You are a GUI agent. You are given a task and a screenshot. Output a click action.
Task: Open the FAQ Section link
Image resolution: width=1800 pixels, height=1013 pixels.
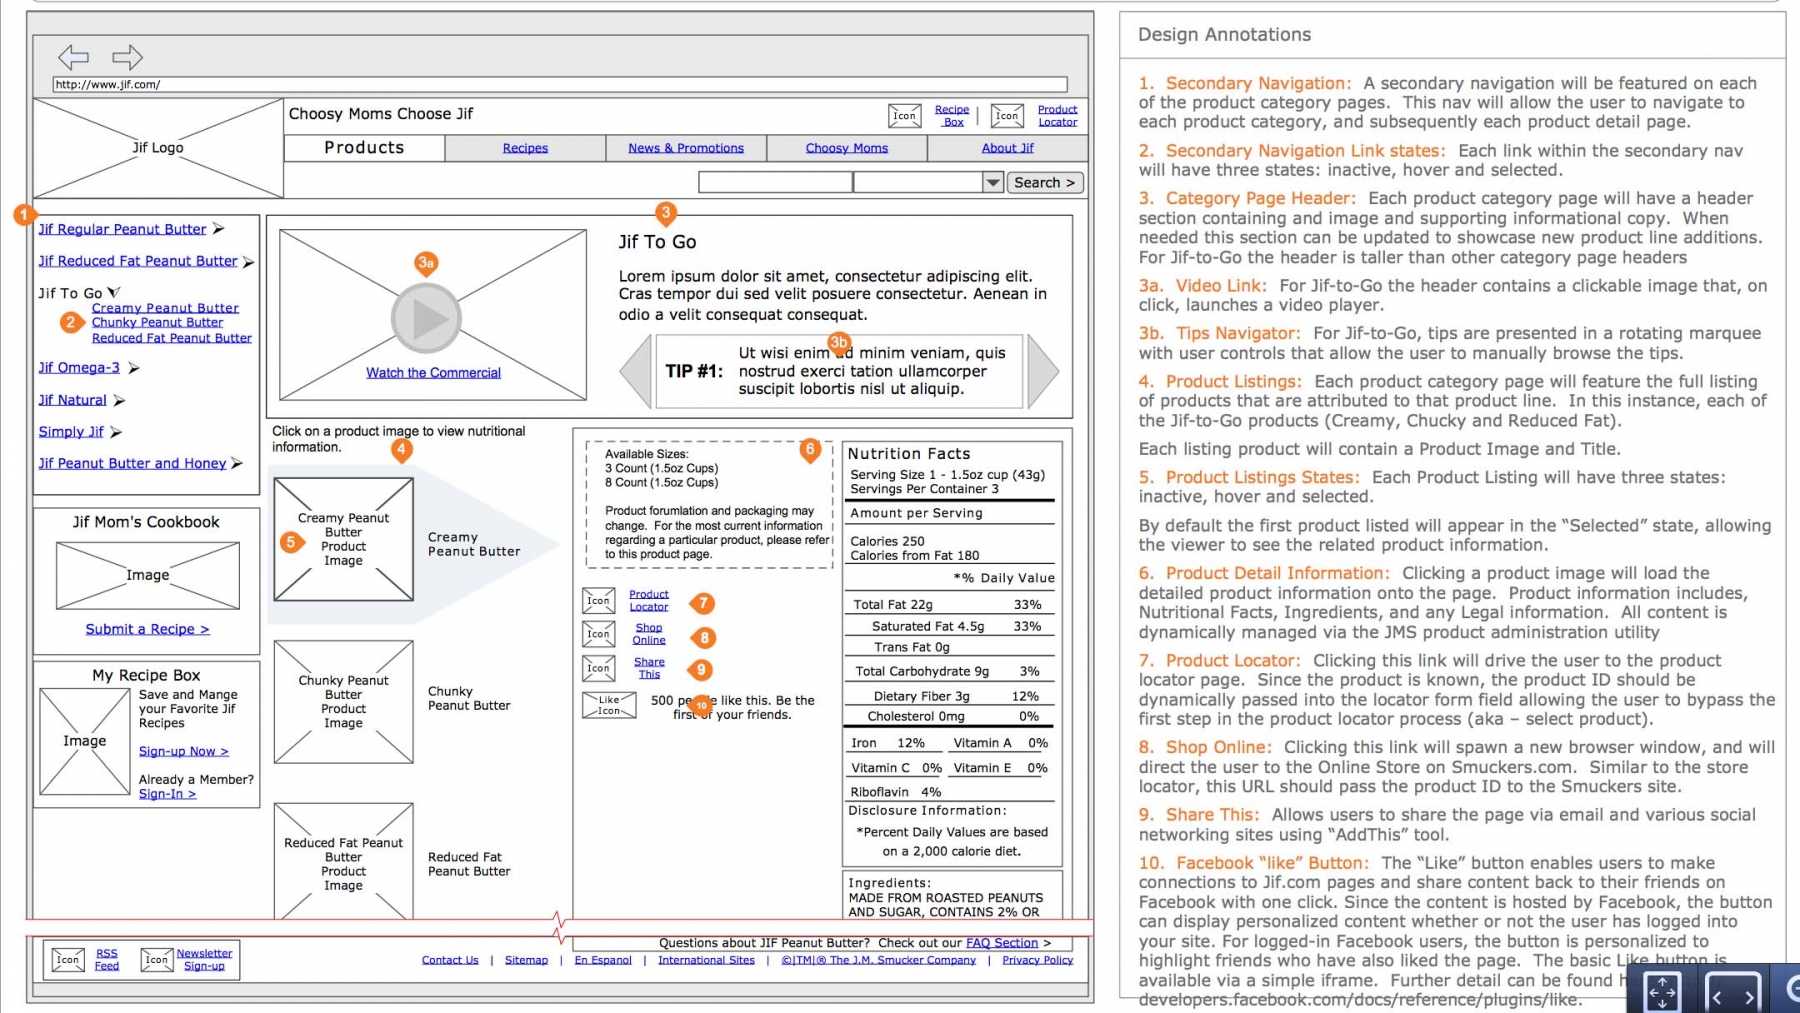click(x=1002, y=943)
